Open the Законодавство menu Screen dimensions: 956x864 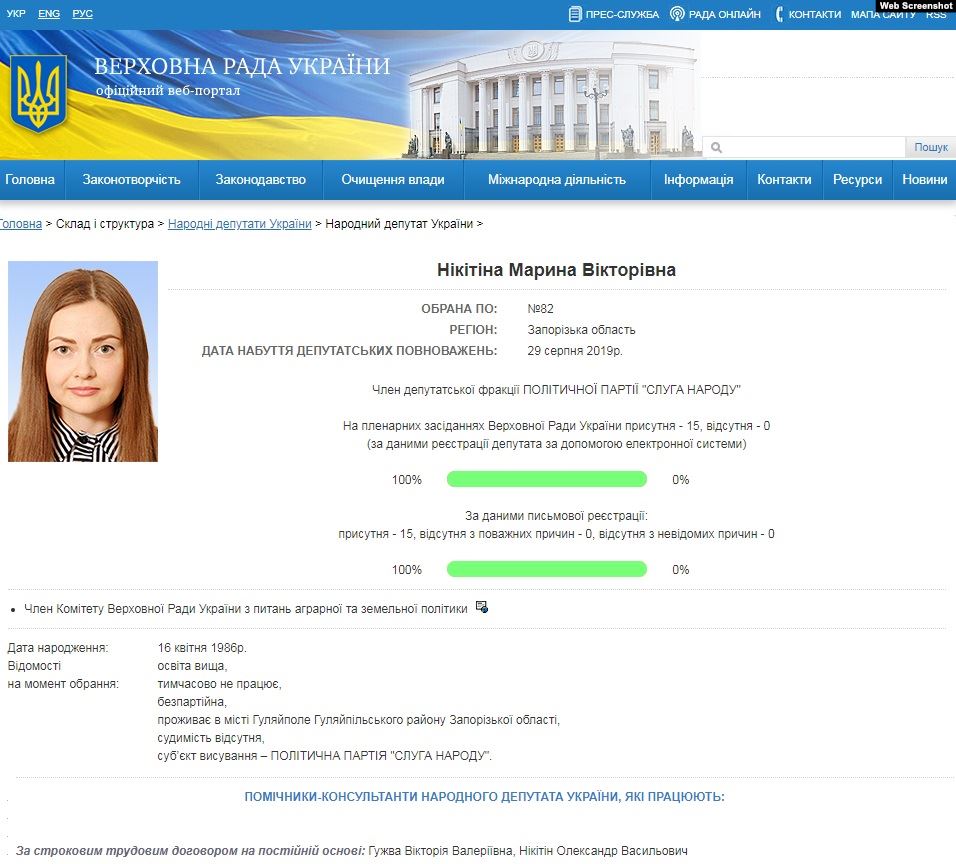tap(260, 180)
